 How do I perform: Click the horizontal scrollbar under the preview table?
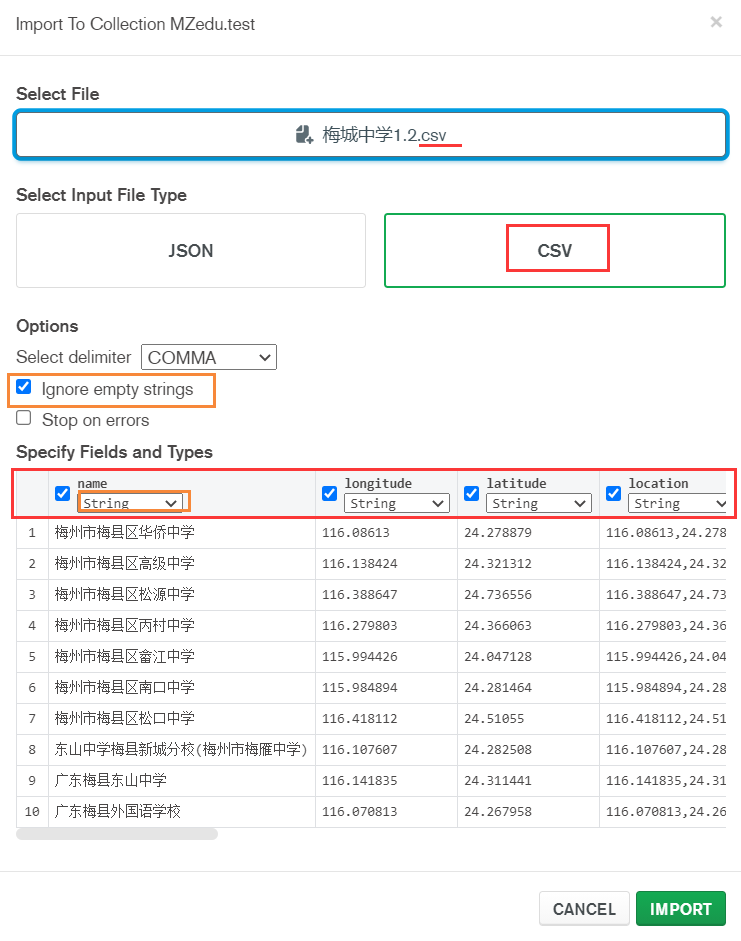(117, 834)
